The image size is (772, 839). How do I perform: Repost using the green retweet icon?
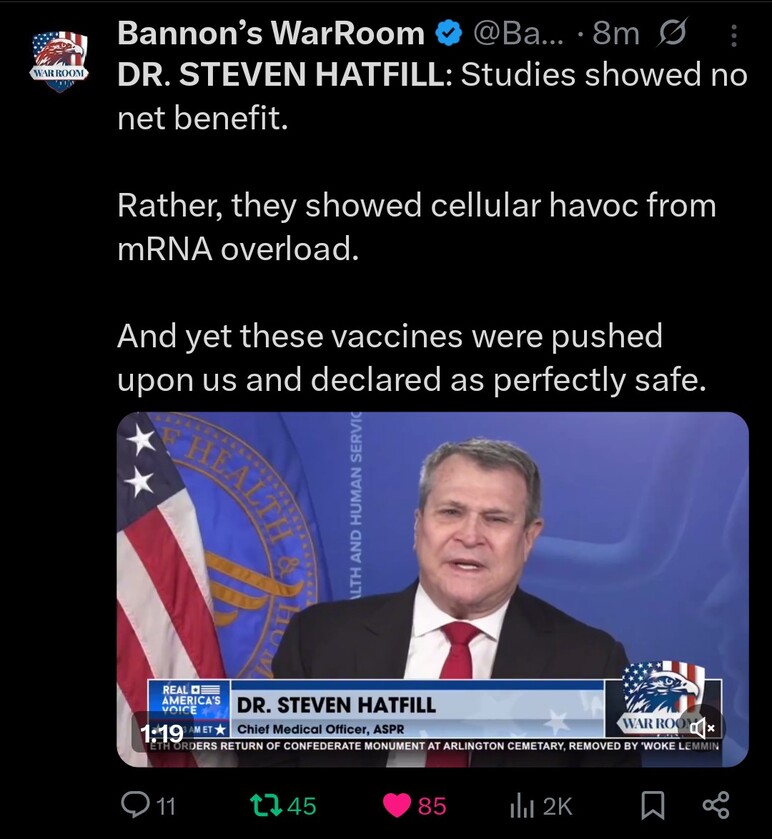point(266,805)
